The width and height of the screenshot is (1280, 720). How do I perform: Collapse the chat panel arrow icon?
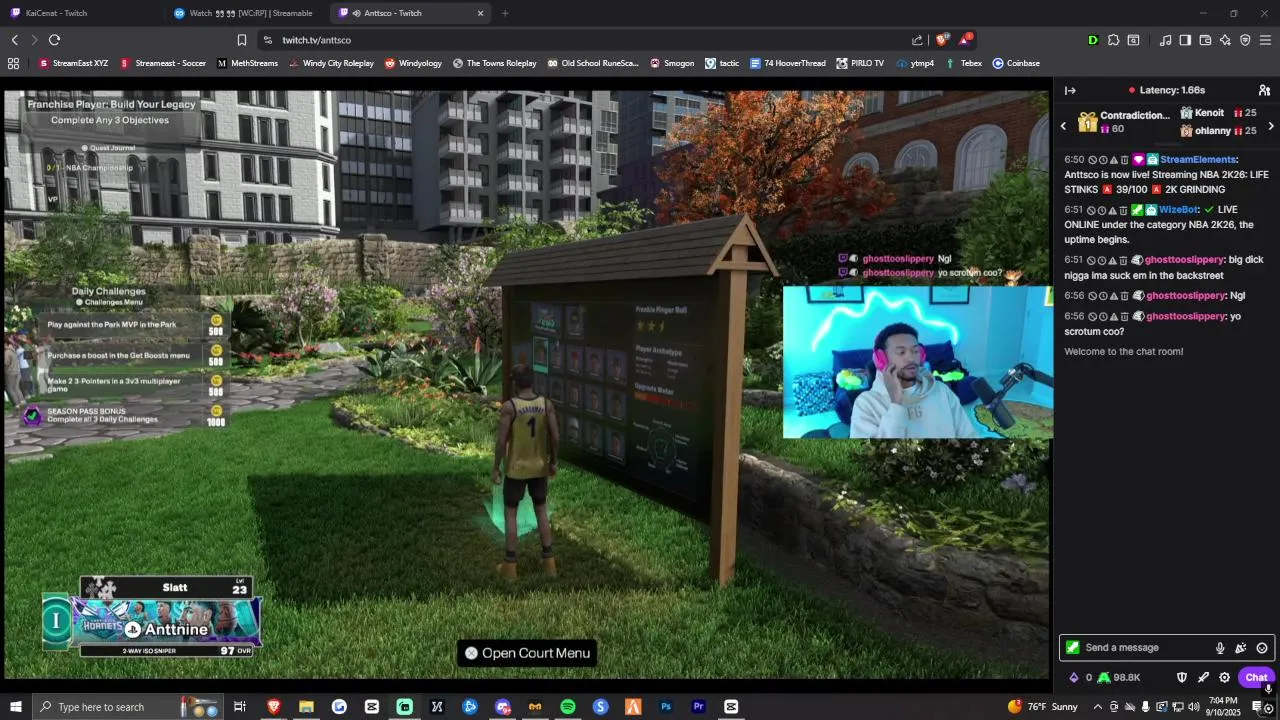click(x=1070, y=90)
